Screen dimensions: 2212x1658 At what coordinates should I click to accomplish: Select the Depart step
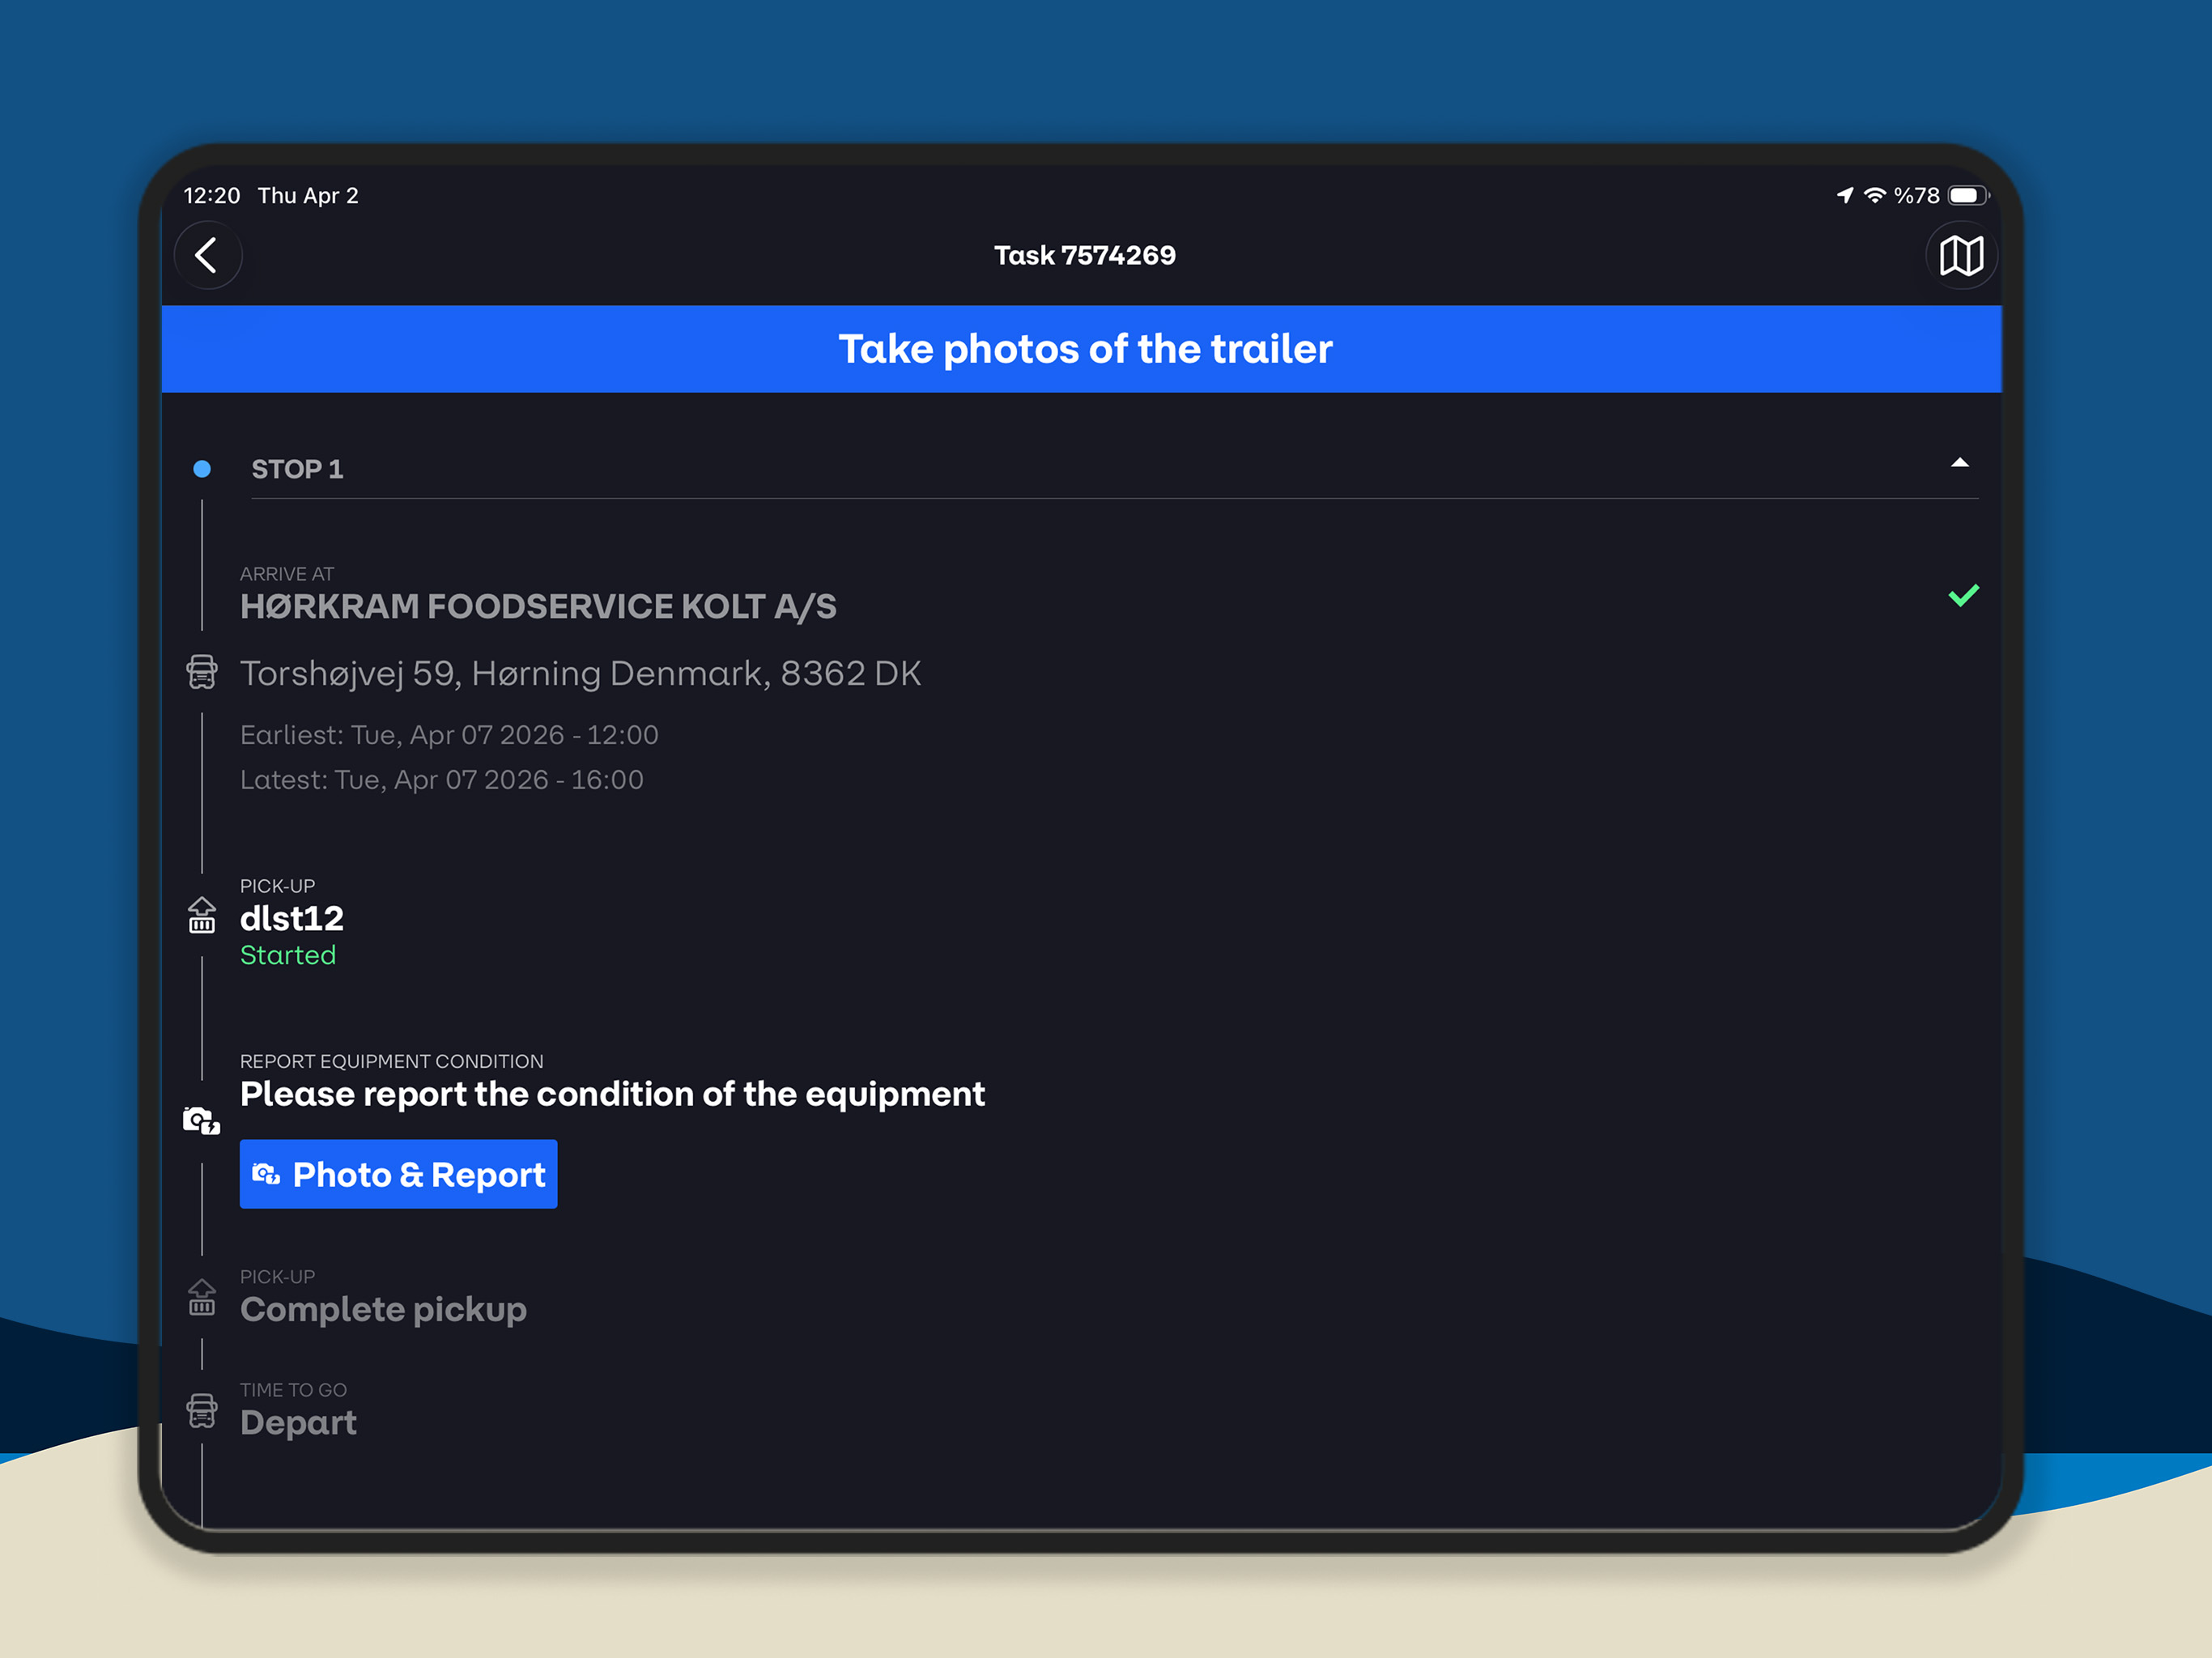click(298, 1423)
